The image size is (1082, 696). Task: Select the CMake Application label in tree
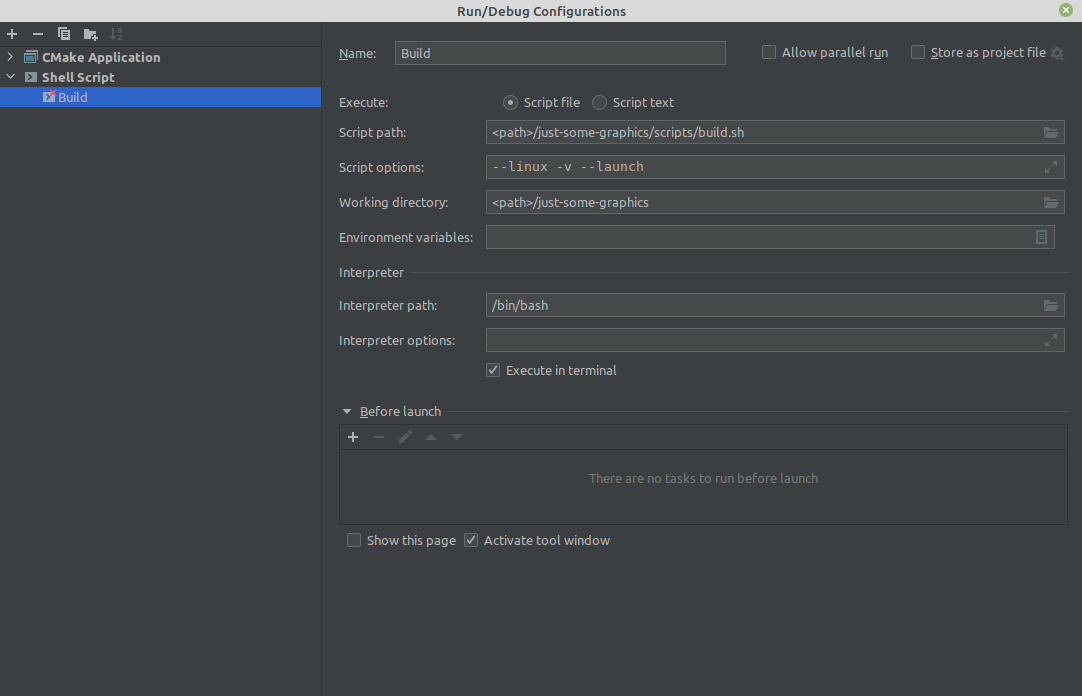(x=101, y=57)
